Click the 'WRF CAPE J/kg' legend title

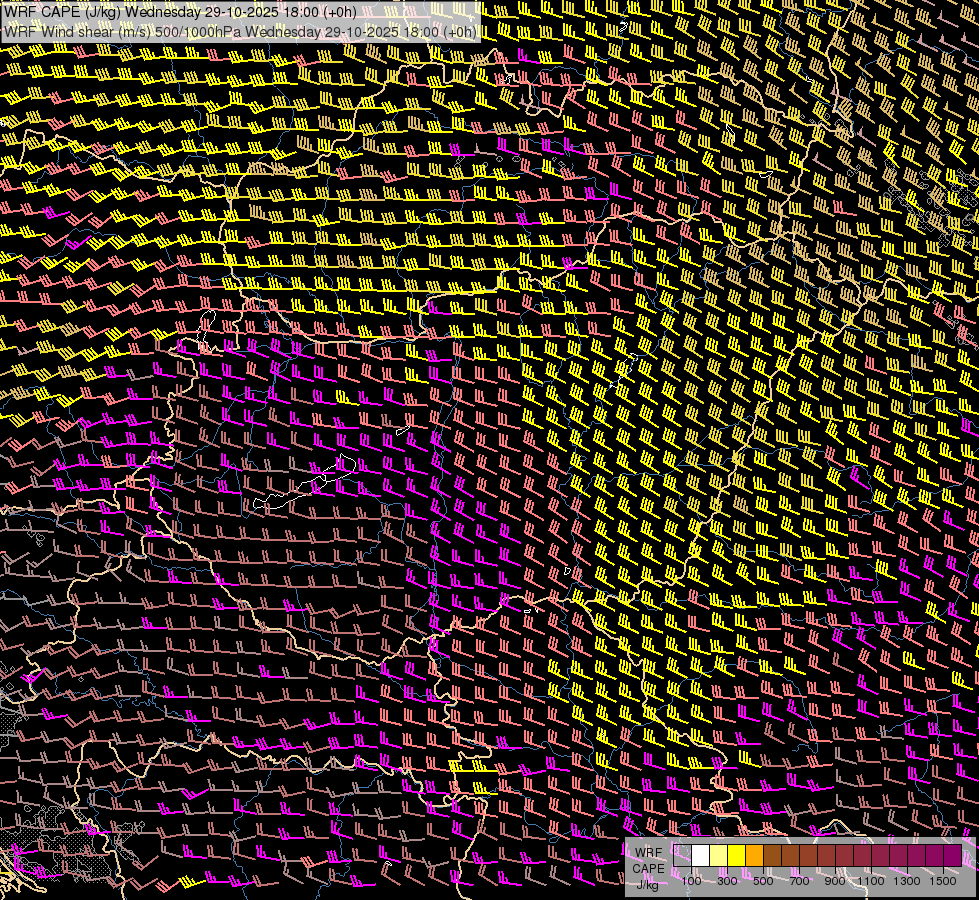coord(648,868)
